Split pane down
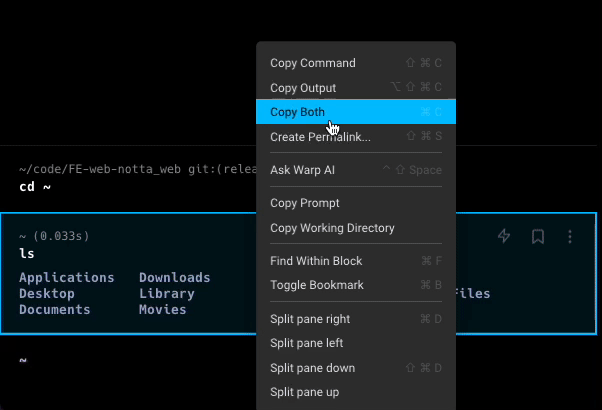Image resolution: width=602 pixels, height=410 pixels. click(x=312, y=368)
